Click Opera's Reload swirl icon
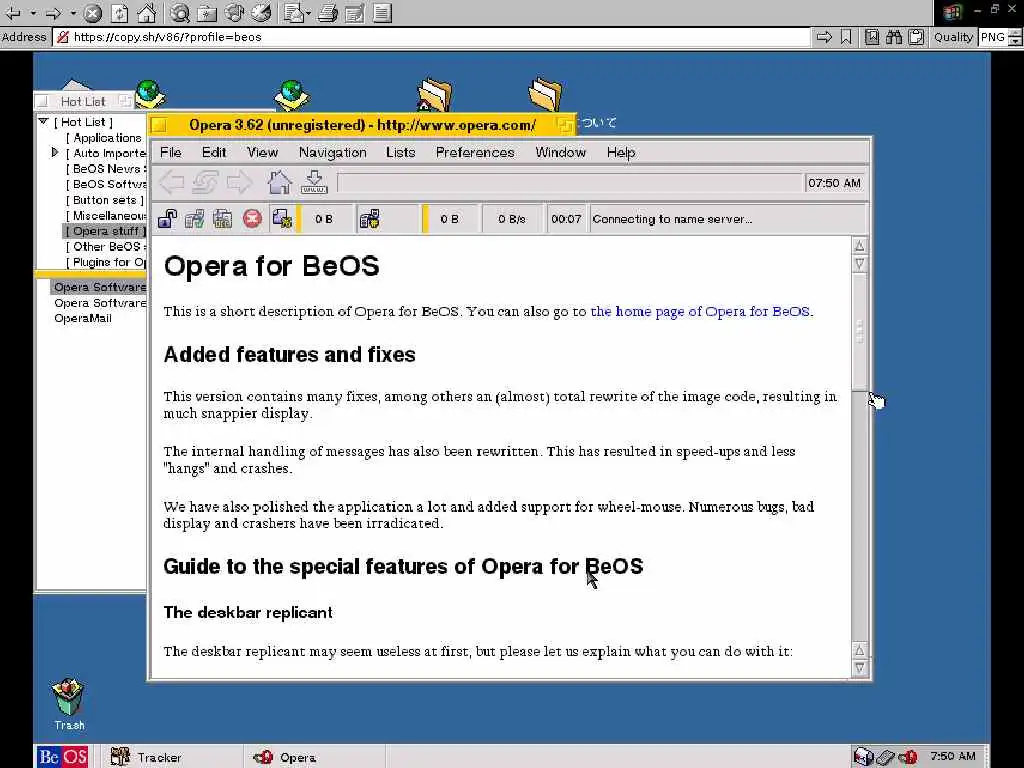 tap(204, 182)
